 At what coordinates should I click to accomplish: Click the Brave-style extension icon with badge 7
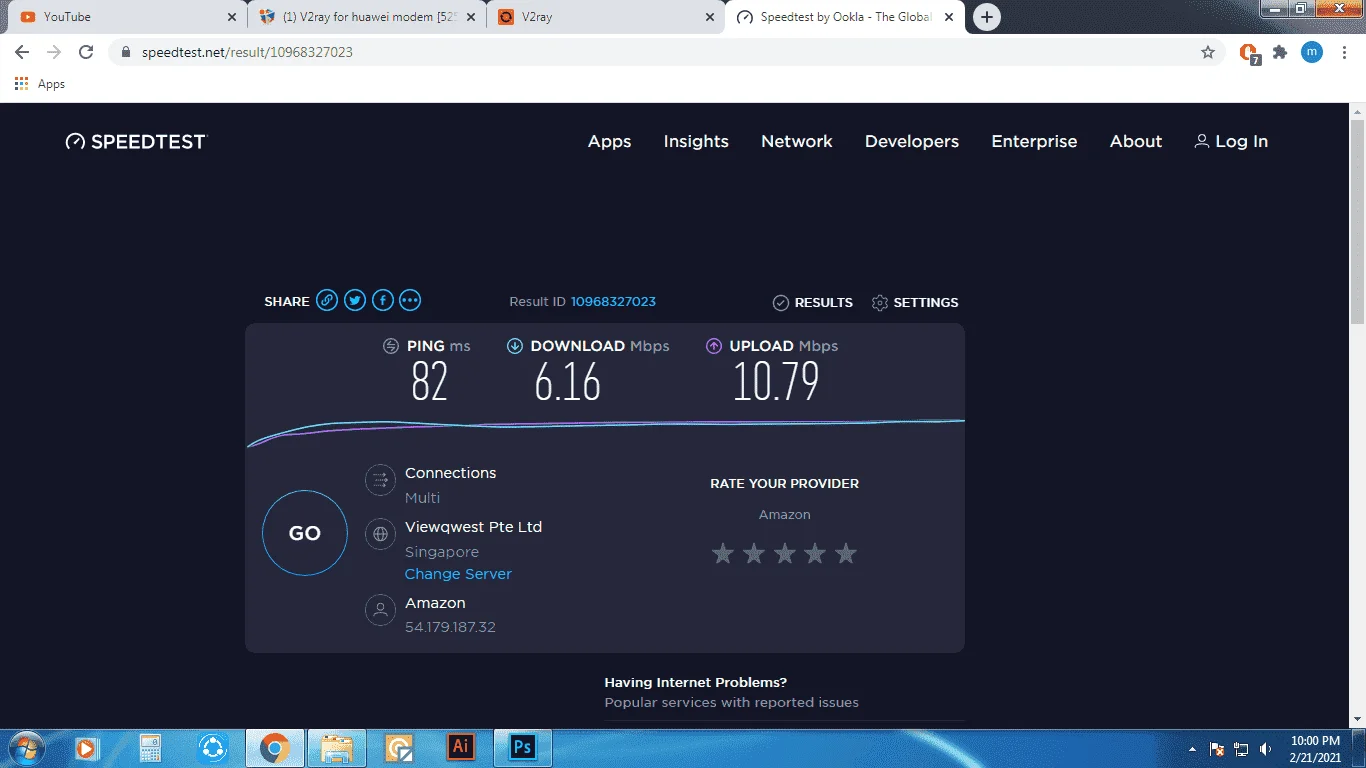pyautogui.click(x=1249, y=53)
